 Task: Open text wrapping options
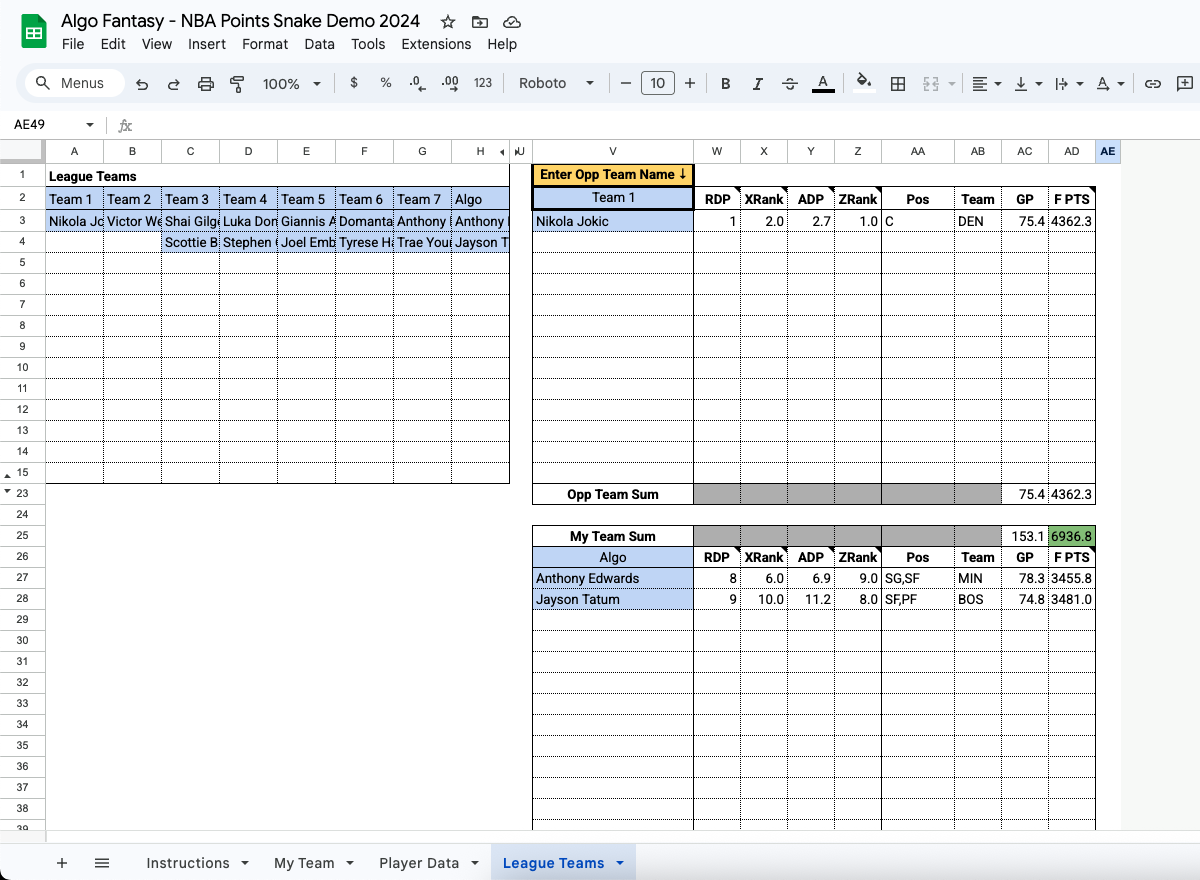point(1069,84)
